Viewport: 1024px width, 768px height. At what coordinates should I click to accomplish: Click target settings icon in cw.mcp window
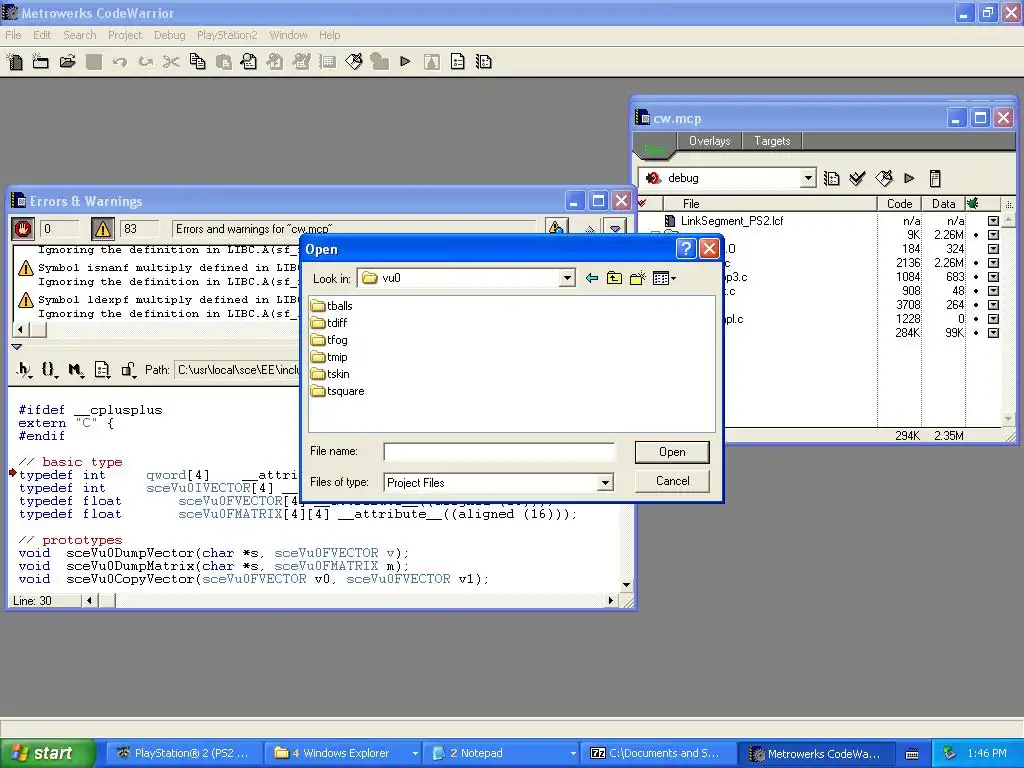831,178
